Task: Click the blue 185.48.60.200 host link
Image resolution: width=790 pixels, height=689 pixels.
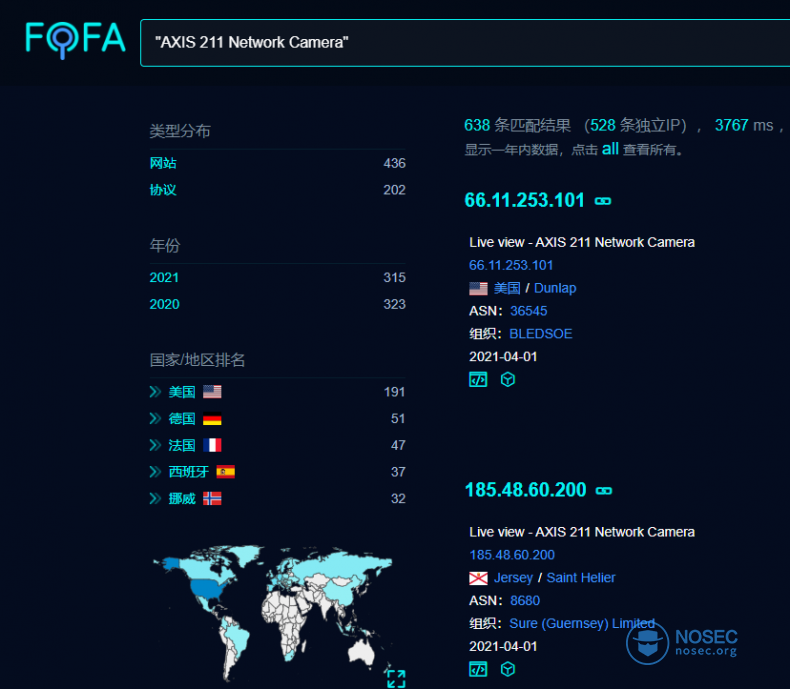Action: pos(512,555)
